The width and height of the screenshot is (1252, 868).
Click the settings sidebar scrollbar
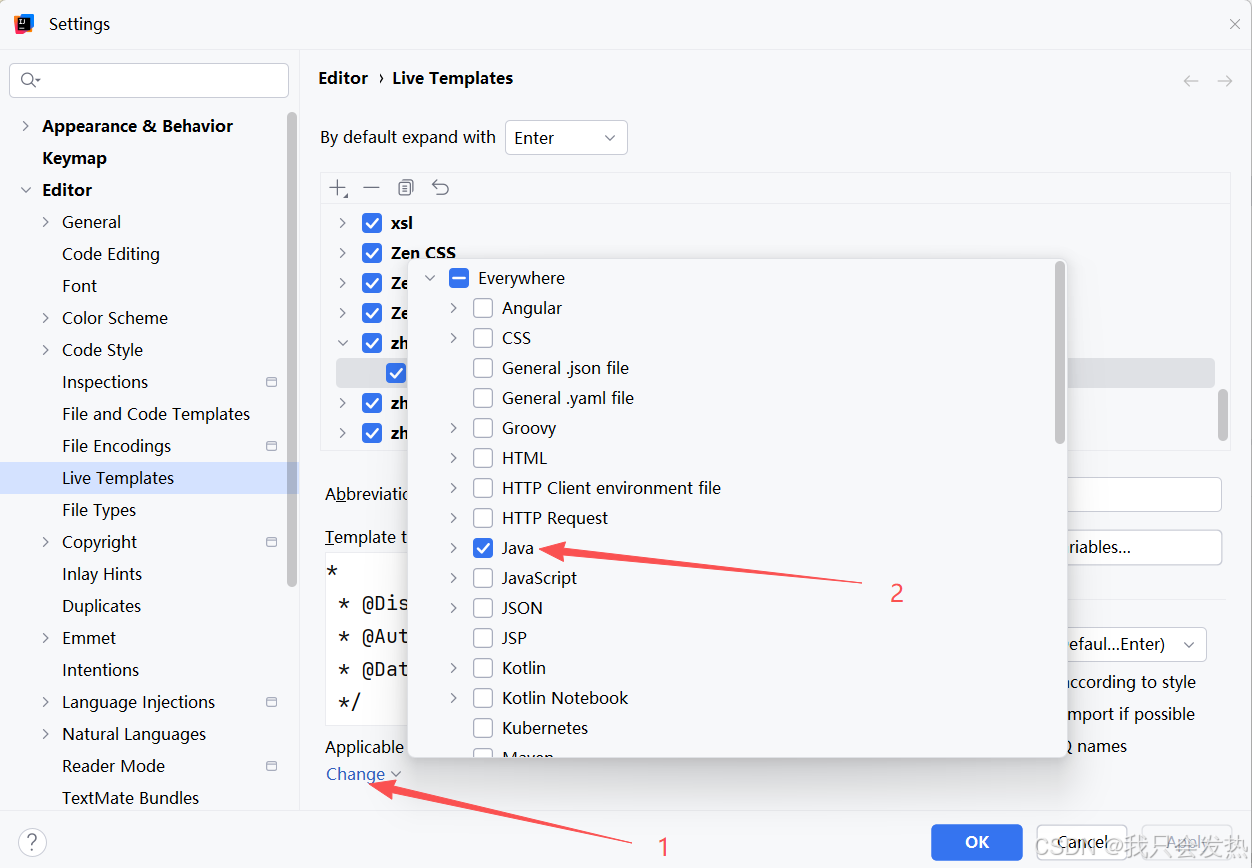tap(292, 349)
